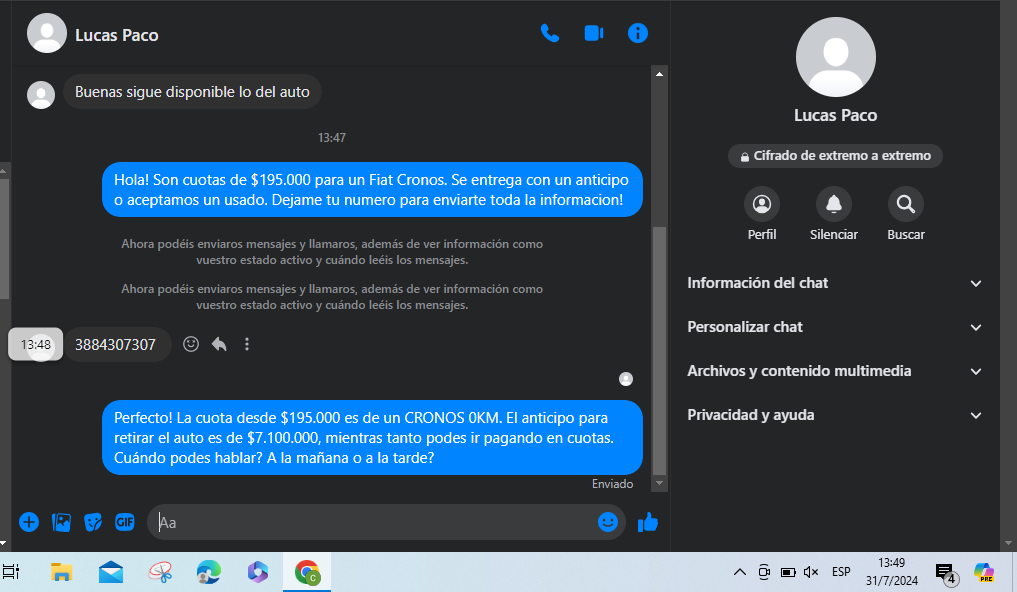The width and height of the screenshot is (1017, 592).
Task: Click the Lucas Paco name in sidebar
Action: 835,115
